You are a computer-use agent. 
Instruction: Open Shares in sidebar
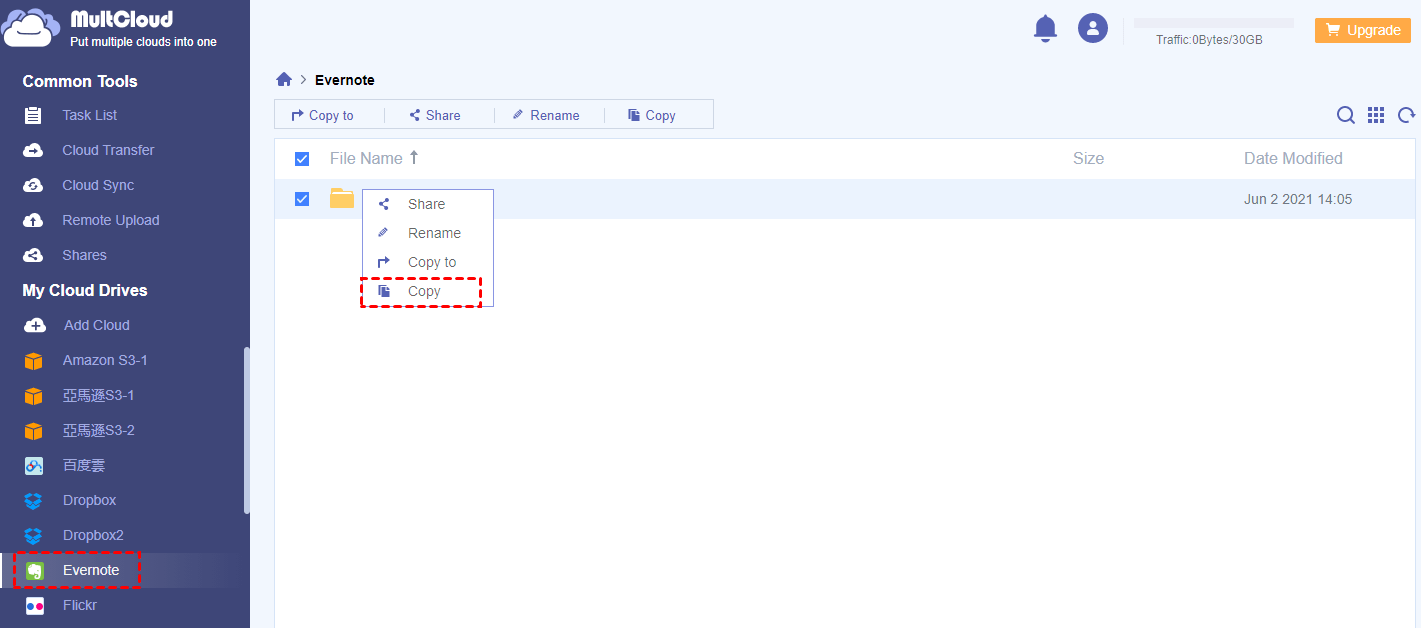84,255
